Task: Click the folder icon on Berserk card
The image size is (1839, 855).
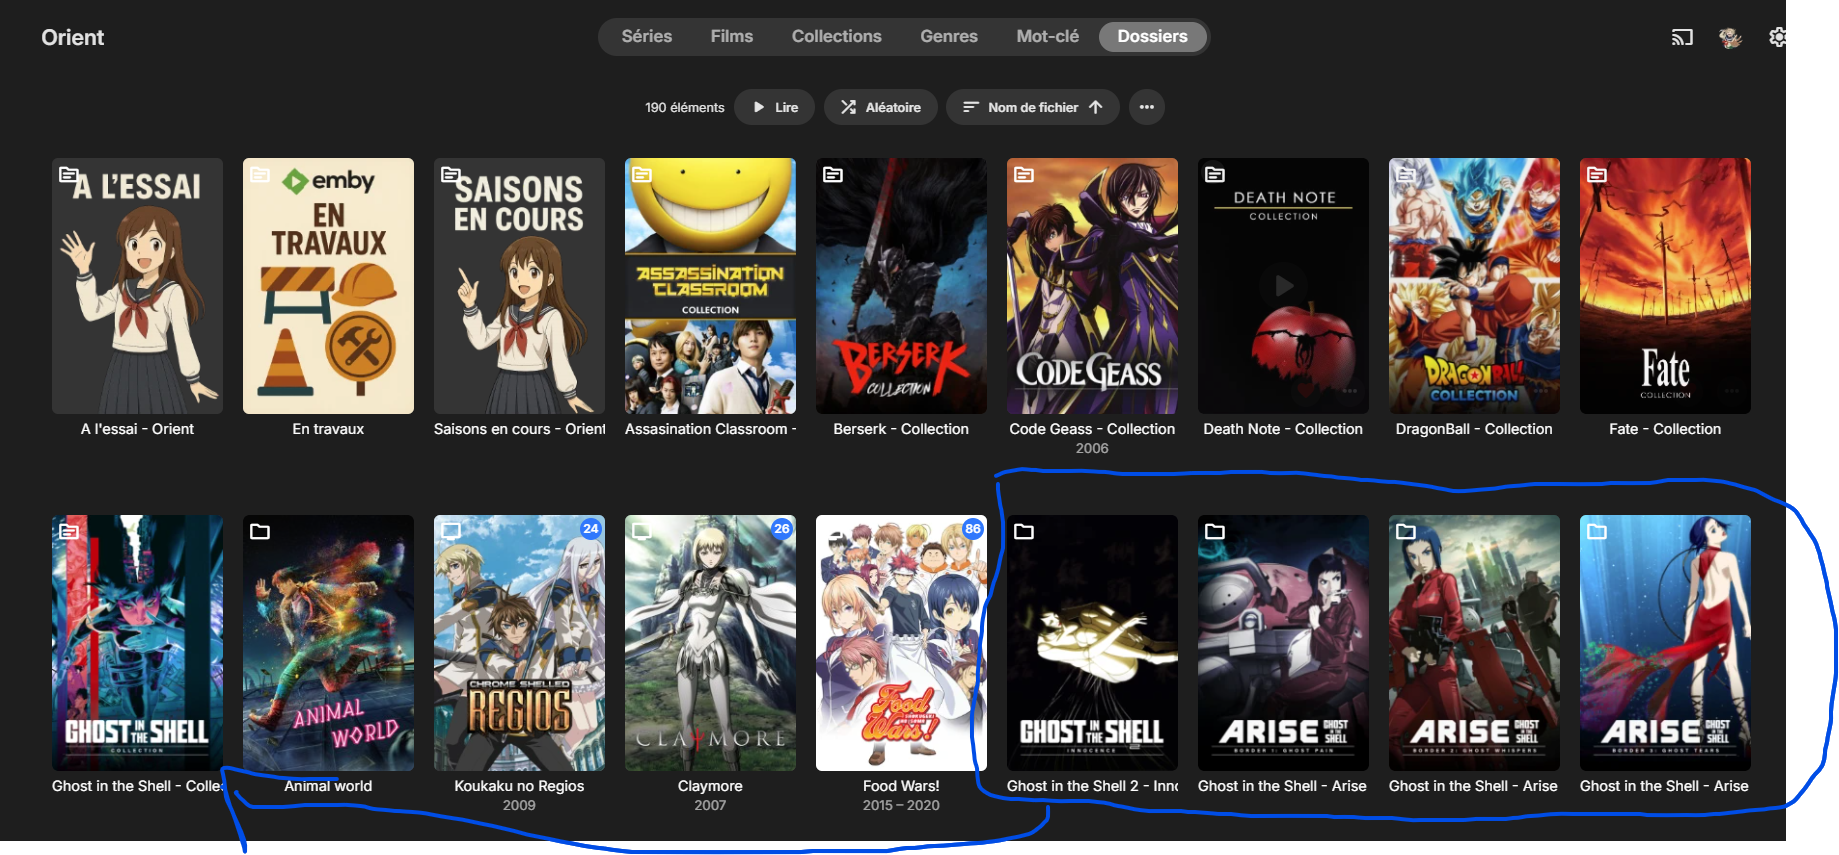Action: coord(833,175)
